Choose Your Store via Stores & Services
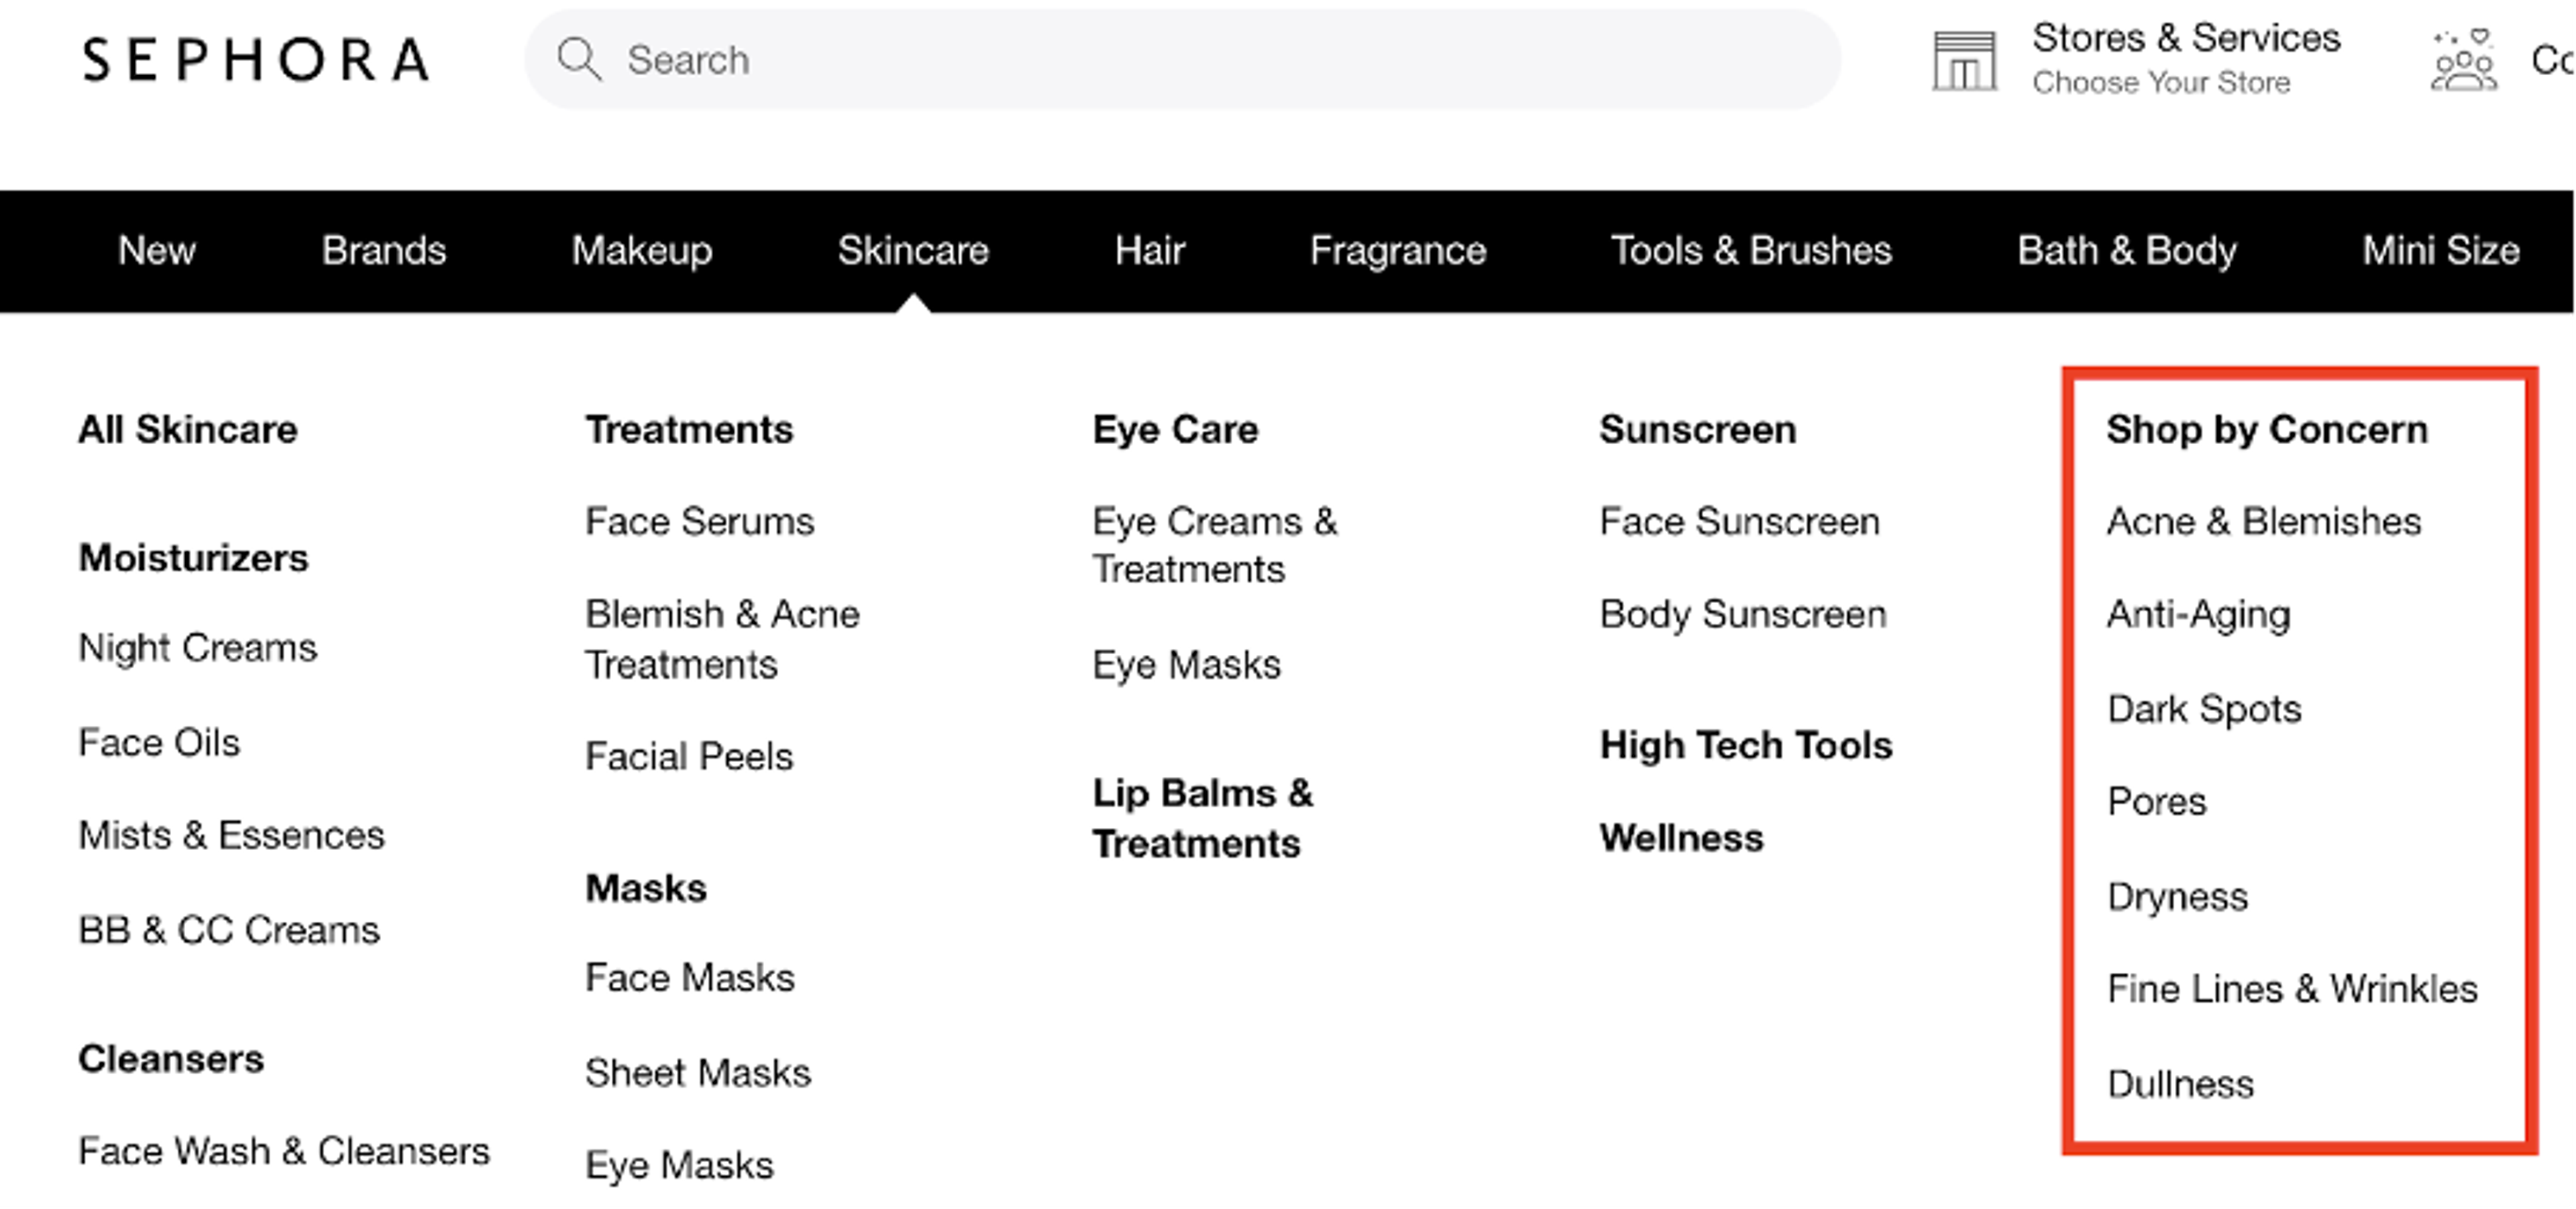 pos(2160,82)
